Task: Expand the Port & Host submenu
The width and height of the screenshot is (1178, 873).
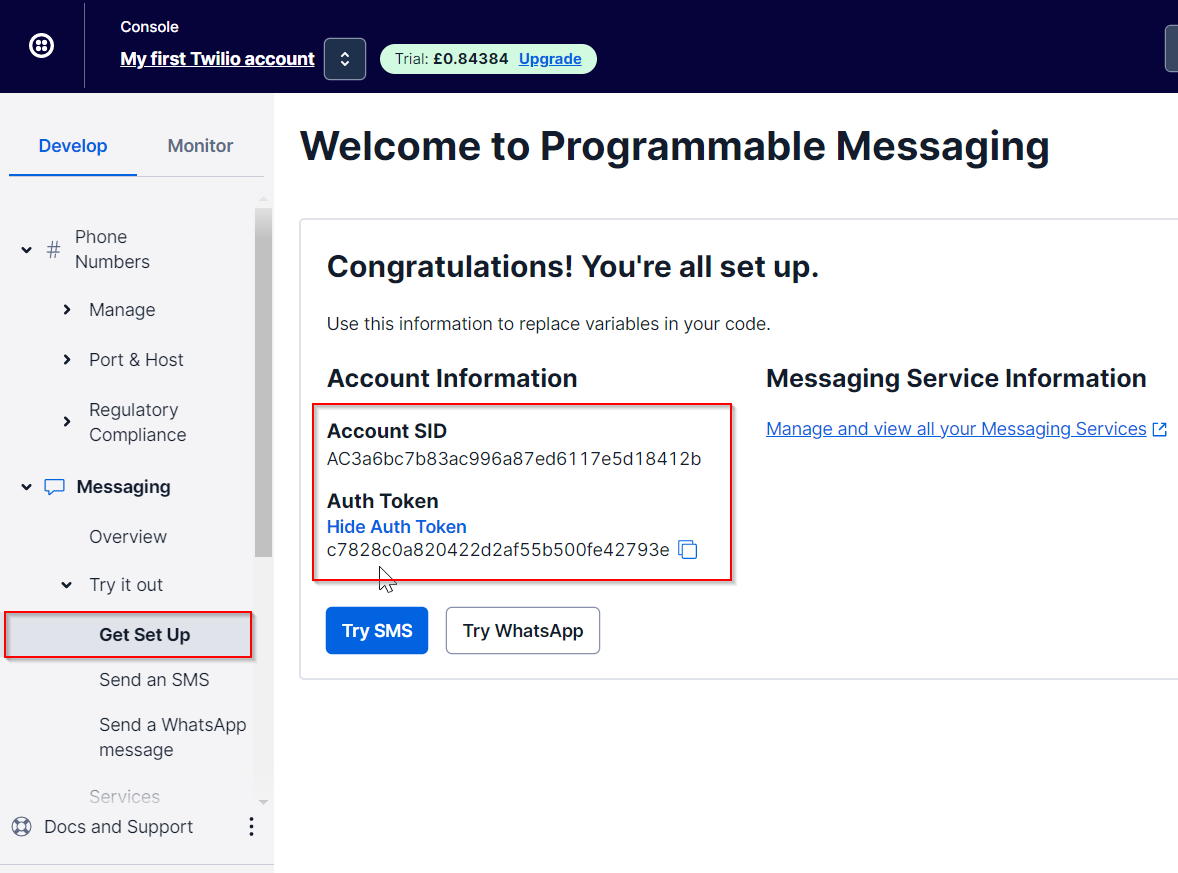Action: click(x=67, y=360)
